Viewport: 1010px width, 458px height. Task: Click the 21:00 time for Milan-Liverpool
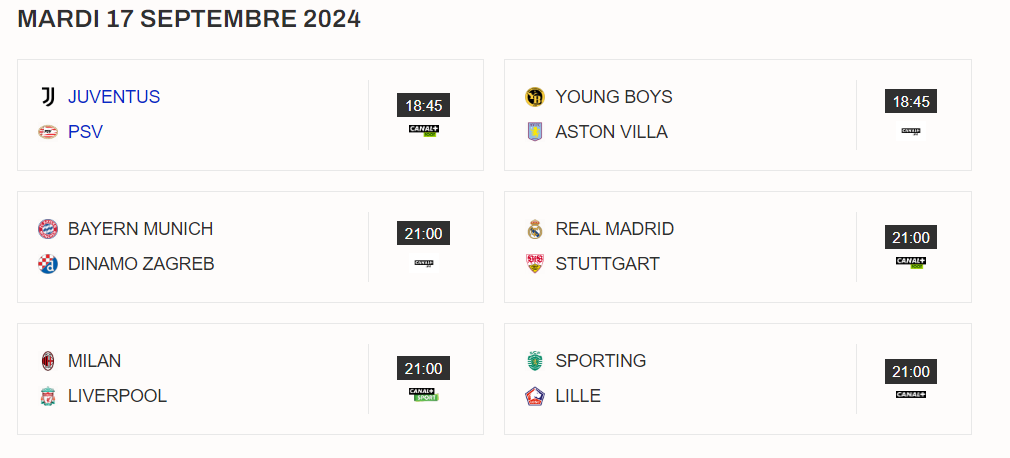[423, 369]
